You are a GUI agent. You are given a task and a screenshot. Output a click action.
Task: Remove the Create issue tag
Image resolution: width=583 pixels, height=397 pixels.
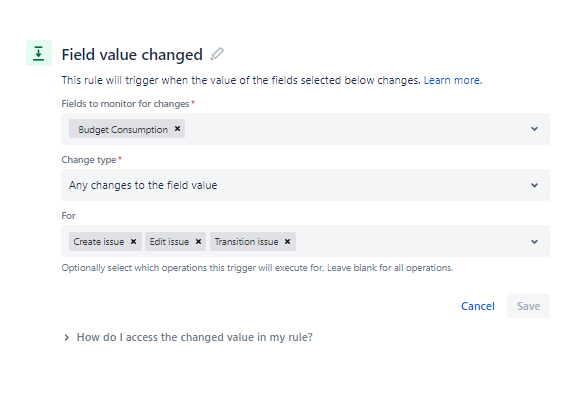click(133, 242)
